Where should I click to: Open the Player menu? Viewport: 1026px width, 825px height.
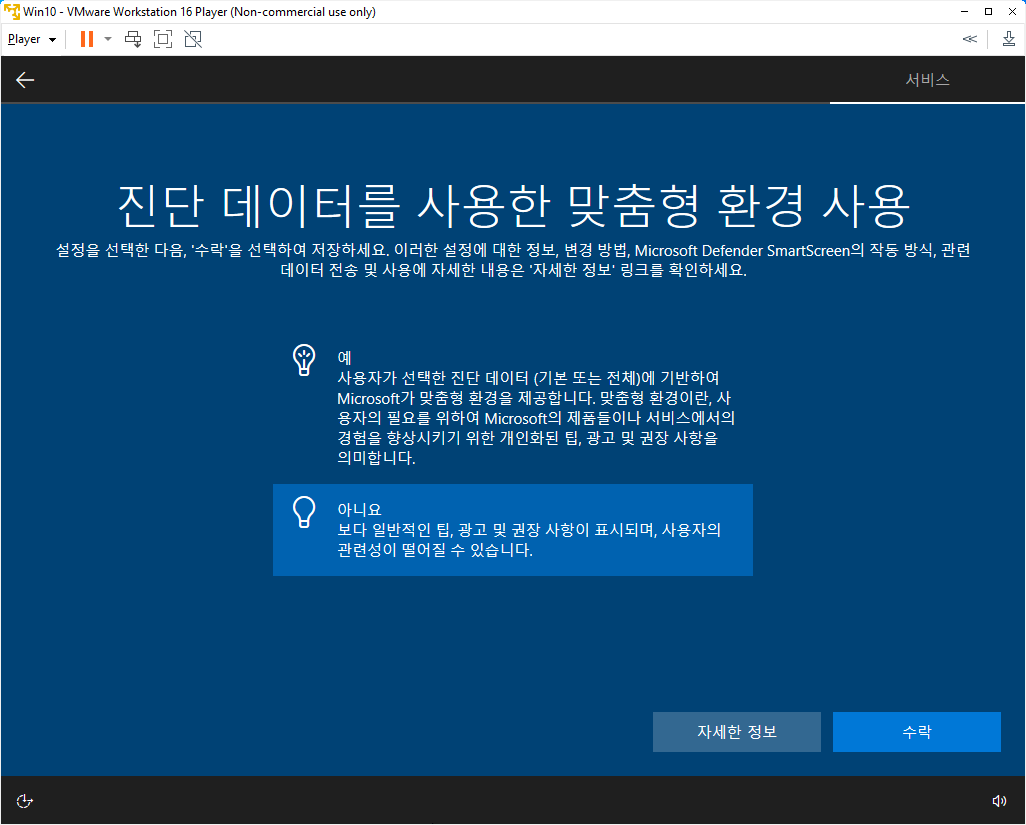click(x=24, y=39)
